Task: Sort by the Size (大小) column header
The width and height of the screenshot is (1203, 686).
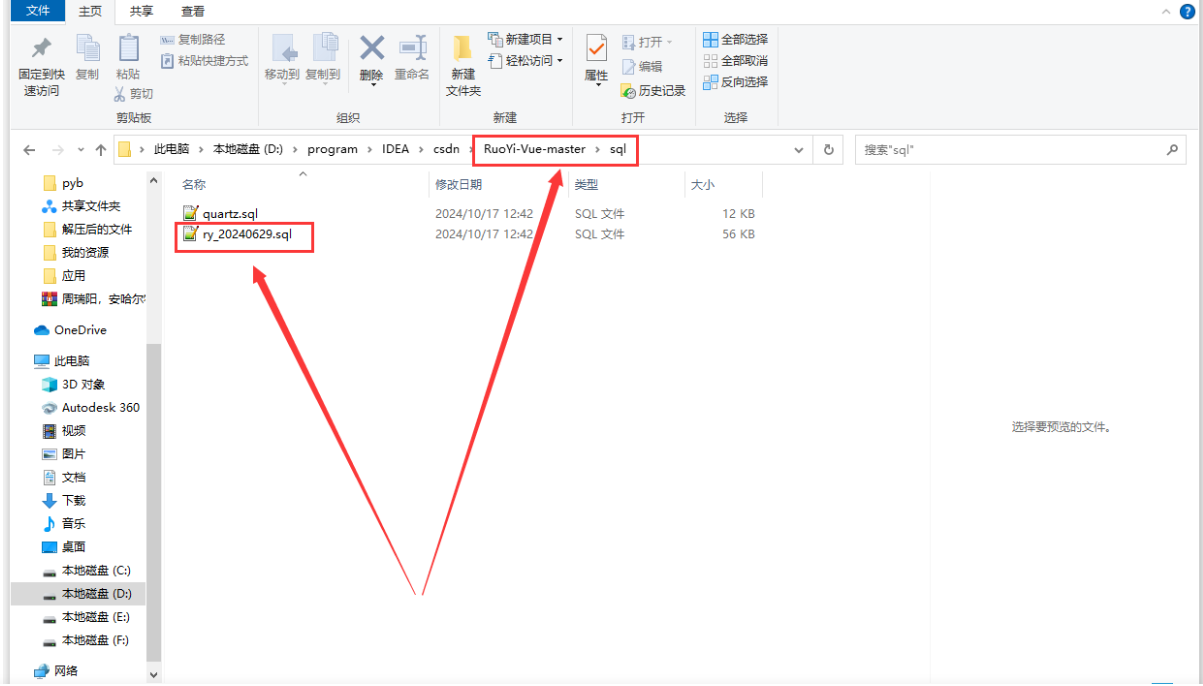Action: [x=701, y=184]
